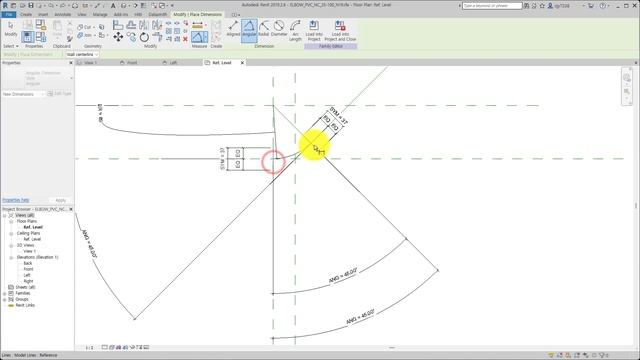Select the Align tool
640x360 pixels.
click(x=118, y=25)
